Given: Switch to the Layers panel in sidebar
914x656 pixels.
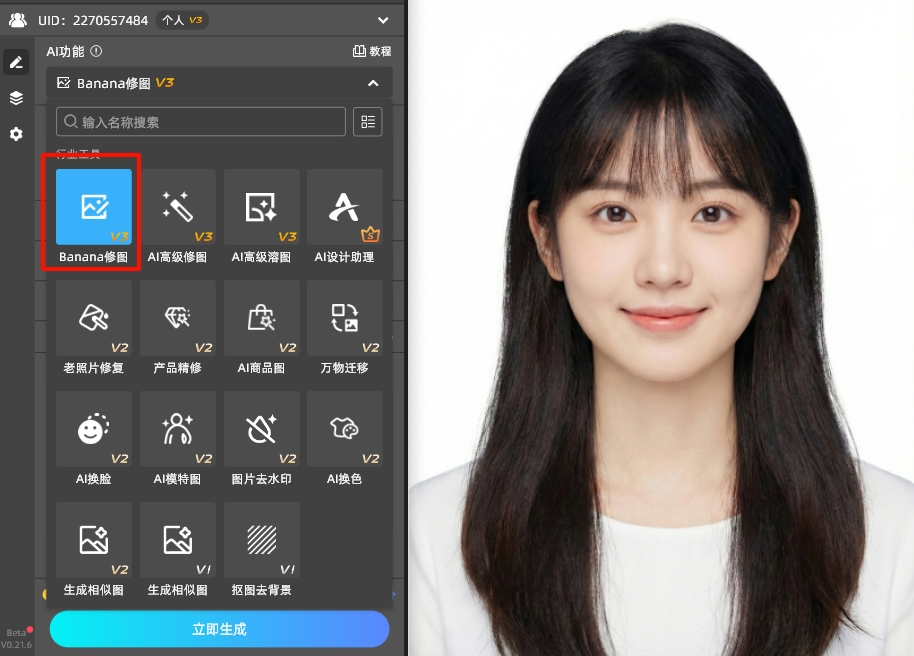Looking at the screenshot, I should (15, 98).
